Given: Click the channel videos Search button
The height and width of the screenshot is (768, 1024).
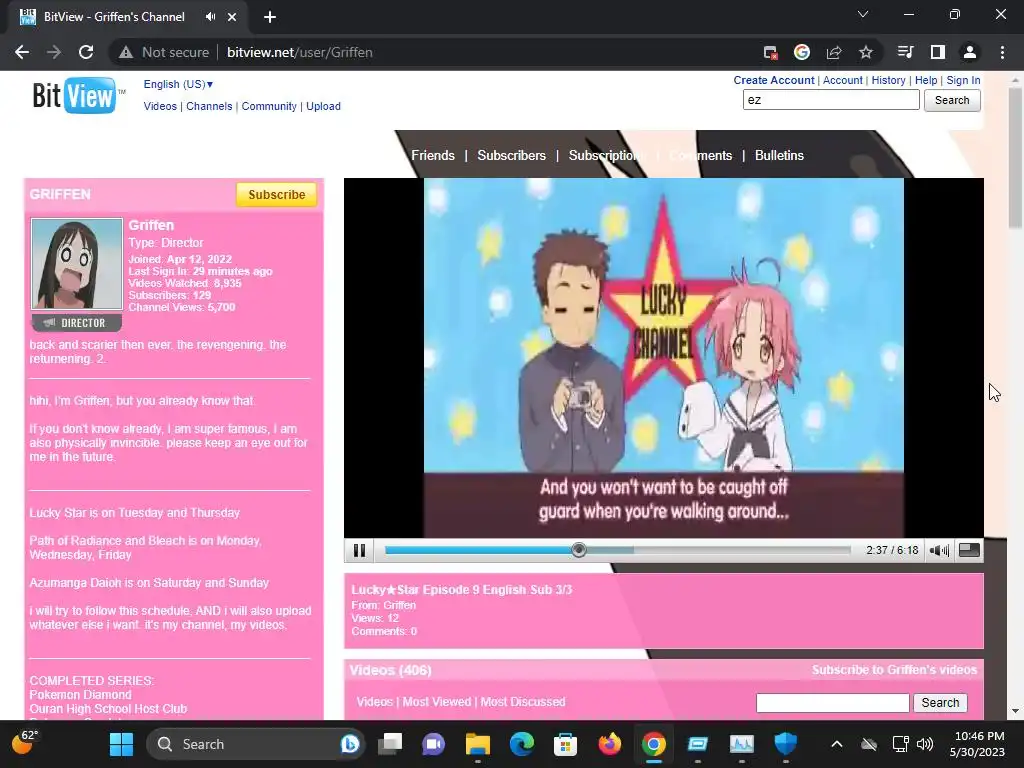Looking at the screenshot, I should 940,703.
